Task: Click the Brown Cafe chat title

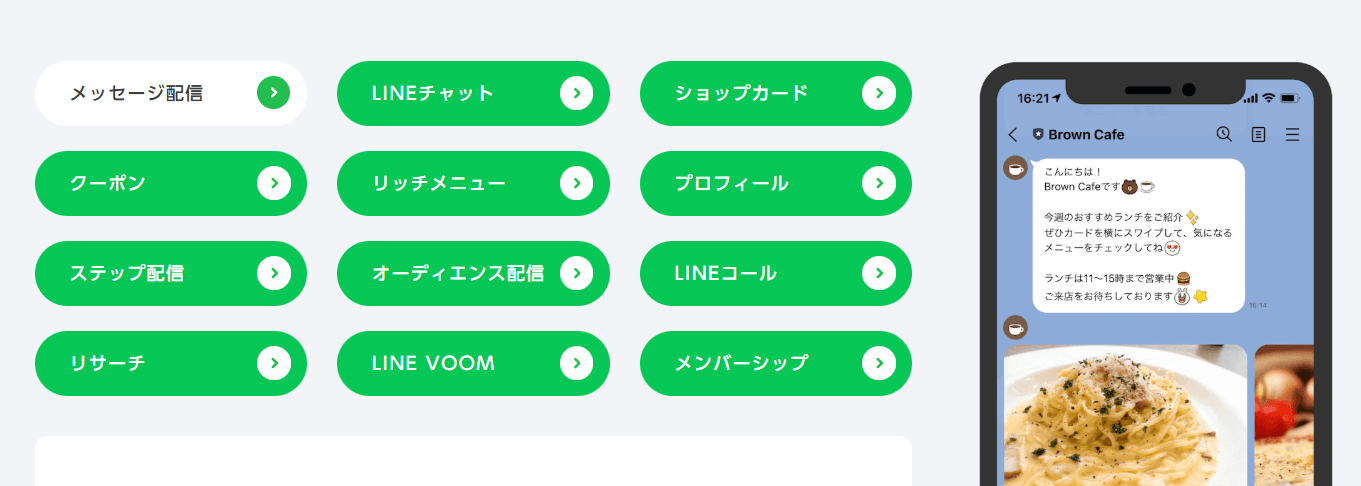Action: [x=1086, y=134]
